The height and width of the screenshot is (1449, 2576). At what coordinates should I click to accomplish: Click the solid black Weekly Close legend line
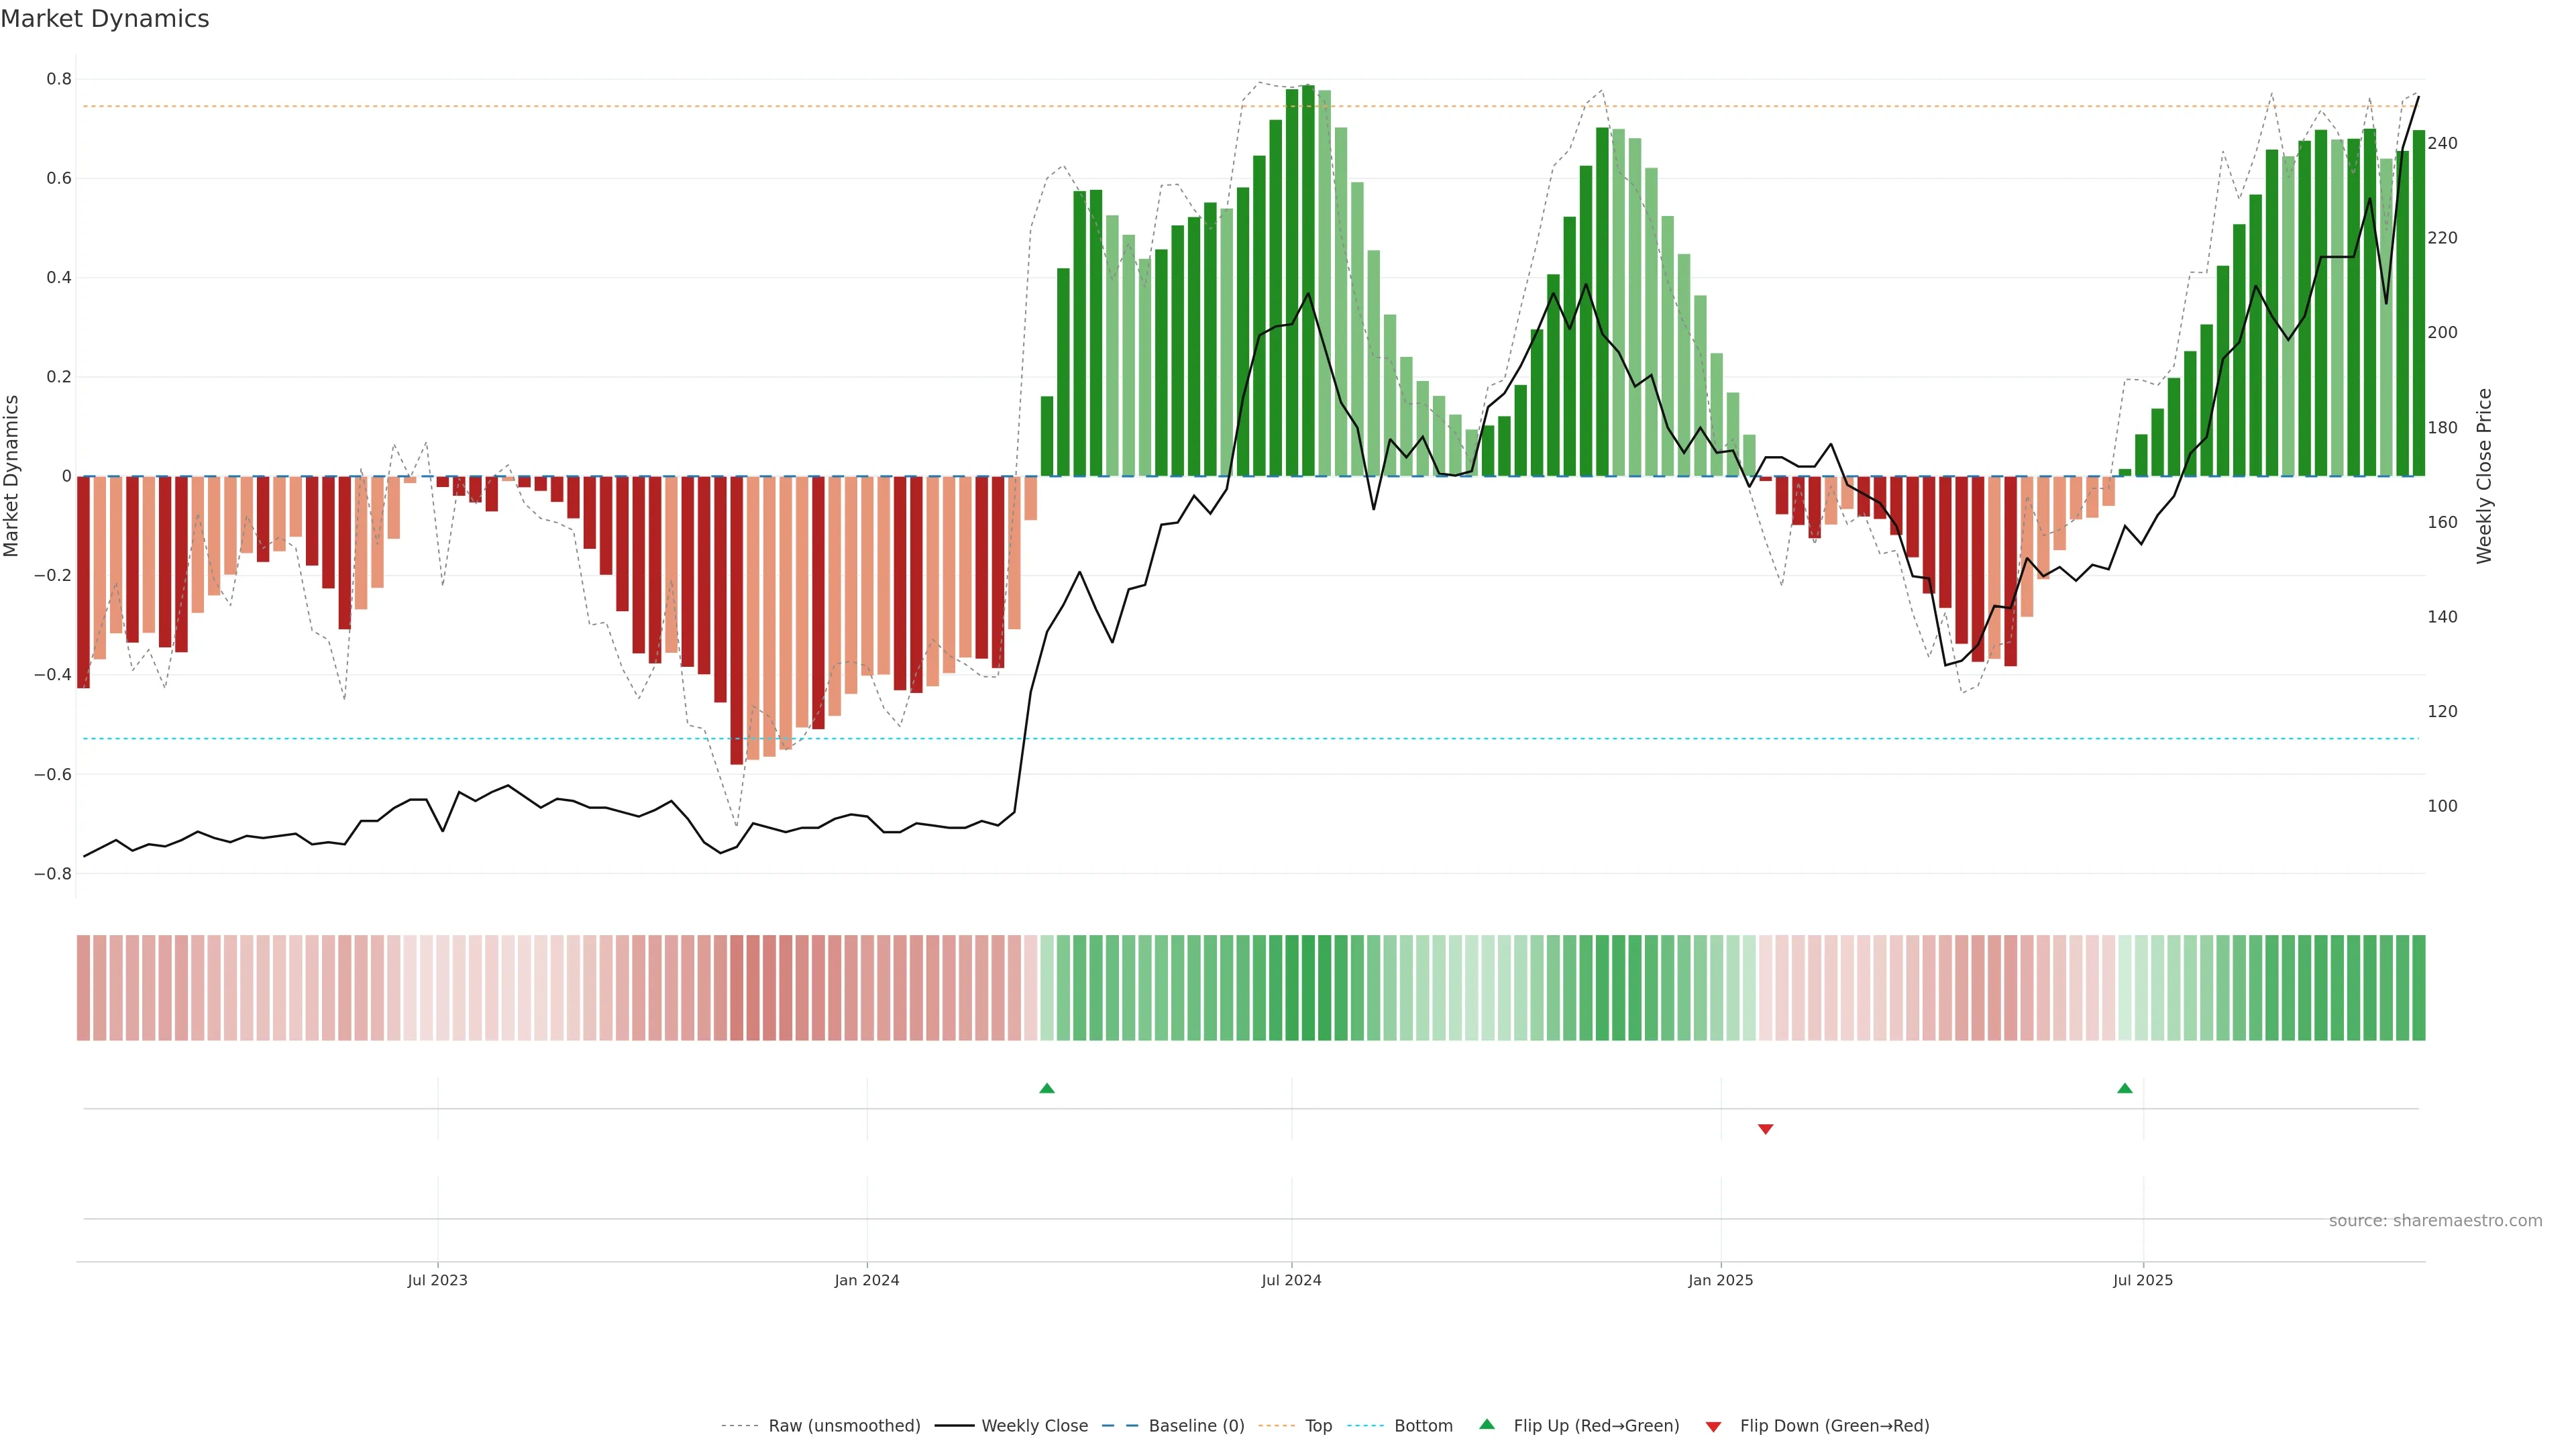click(954, 1426)
